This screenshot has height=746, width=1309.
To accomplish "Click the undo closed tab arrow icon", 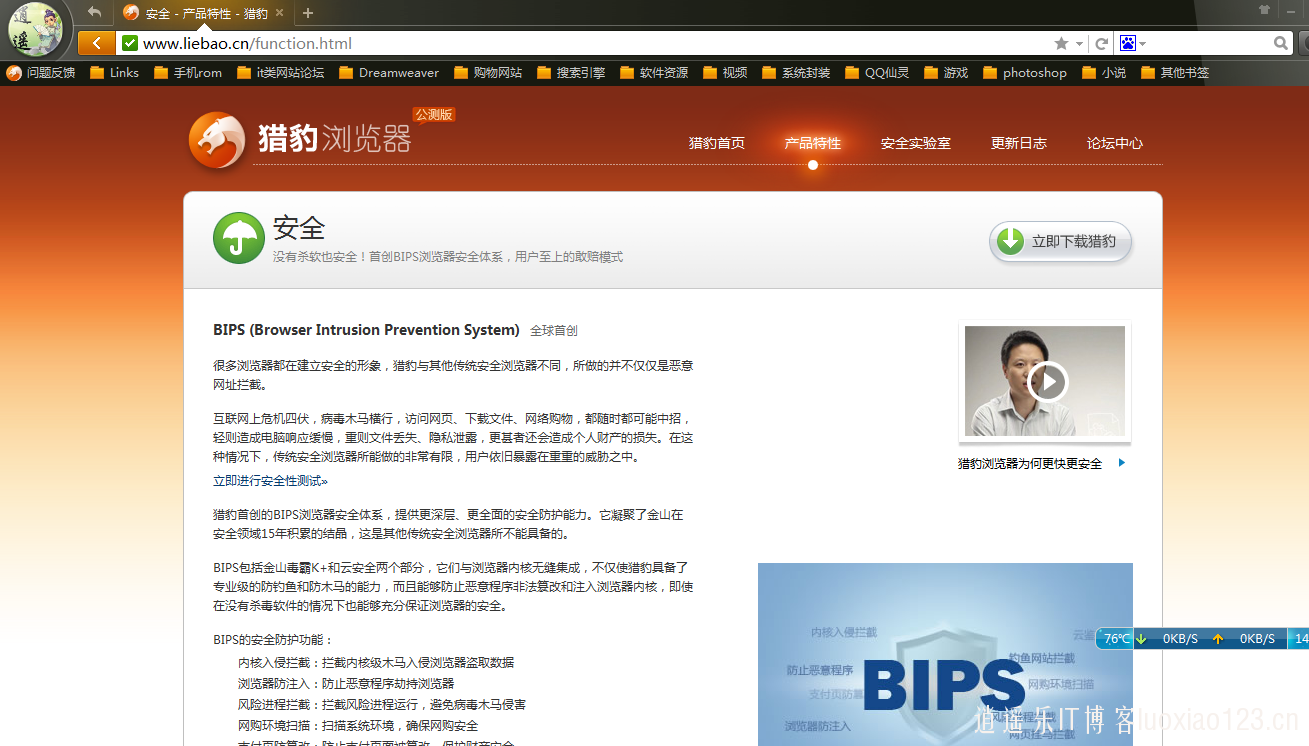I will click(x=94, y=12).
